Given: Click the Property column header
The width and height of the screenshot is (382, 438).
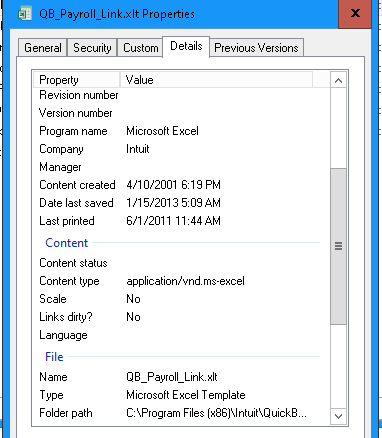Looking at the screenshot, I should click(x=77, y=80).
